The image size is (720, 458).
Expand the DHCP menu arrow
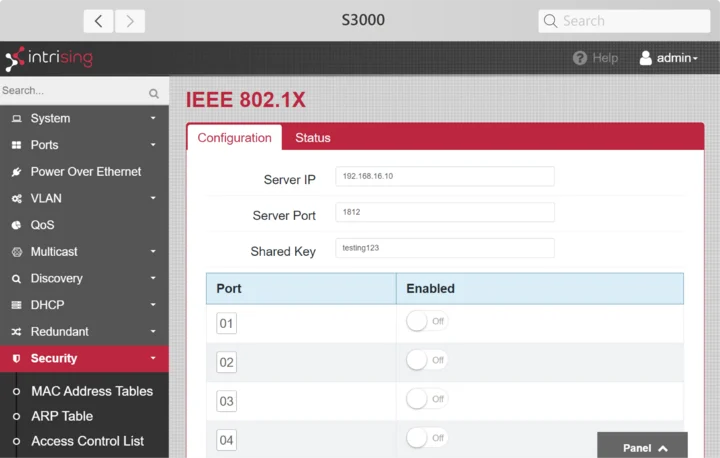tap(153, 305)
